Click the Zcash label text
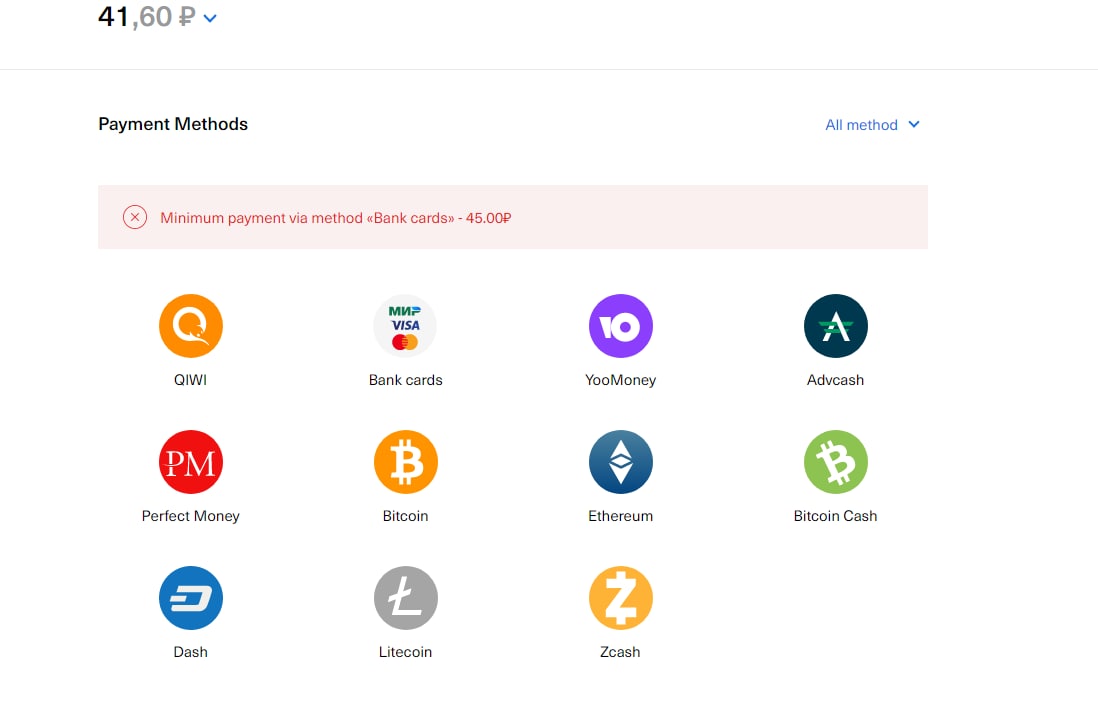Screen dimensions: 1098x722 [620, 652]
